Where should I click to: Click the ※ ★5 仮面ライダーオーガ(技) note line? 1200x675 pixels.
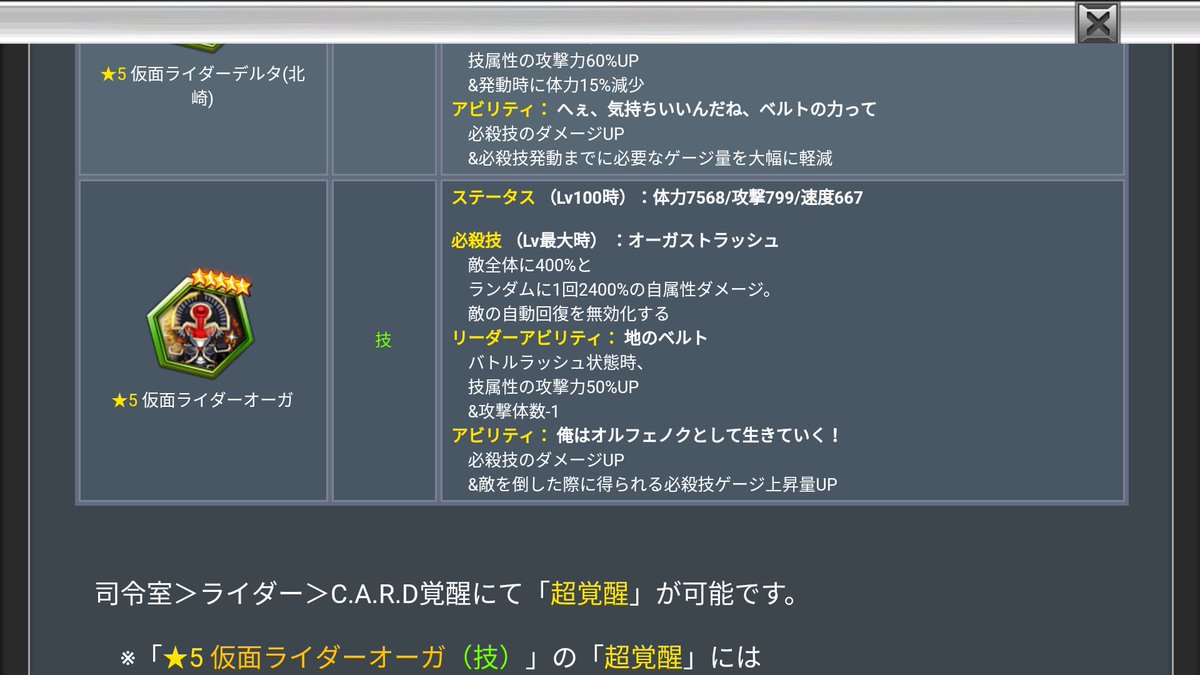440,657
